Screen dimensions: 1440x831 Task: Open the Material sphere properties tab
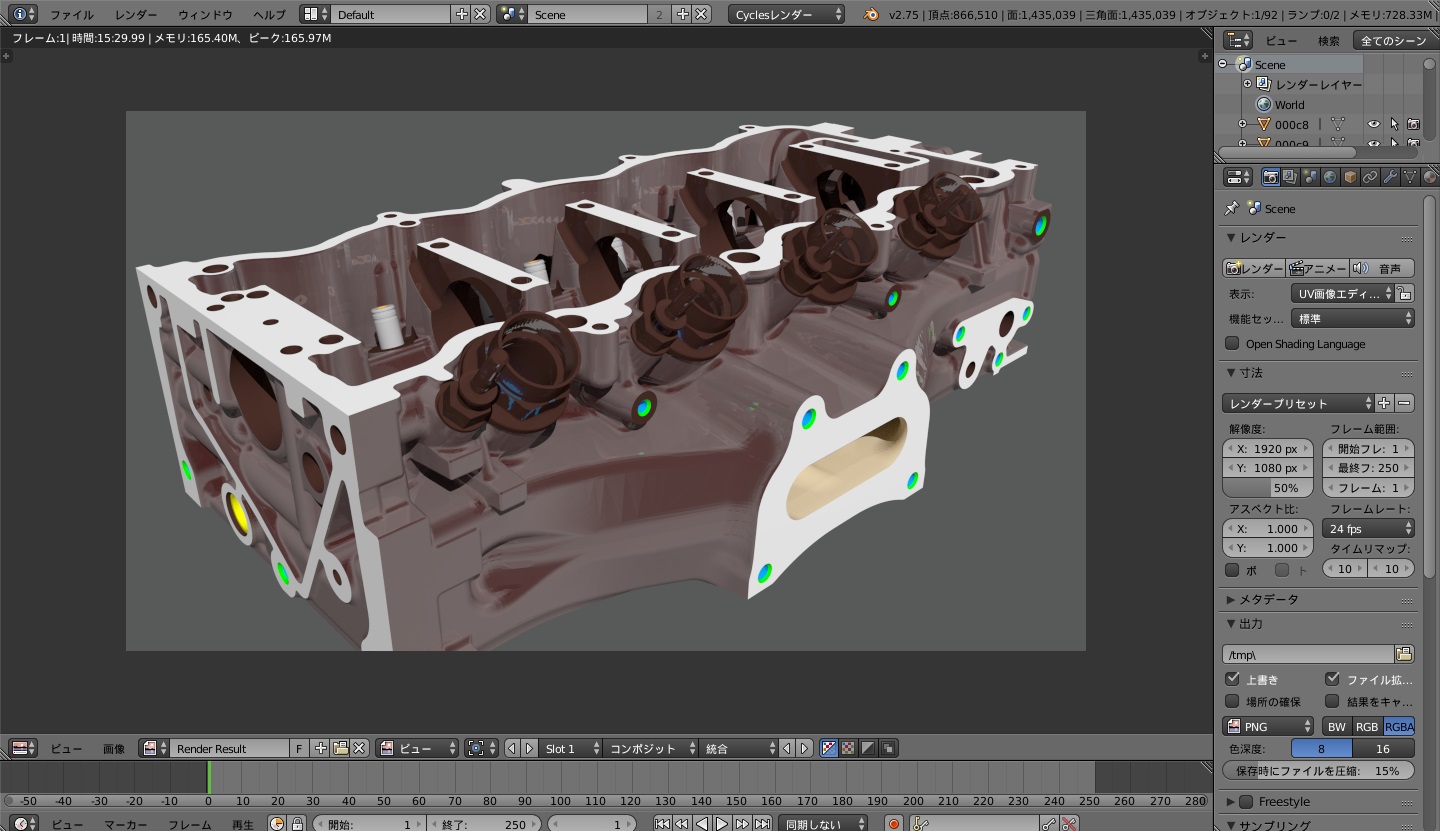pyautogui.click(x=1430, y=176)
